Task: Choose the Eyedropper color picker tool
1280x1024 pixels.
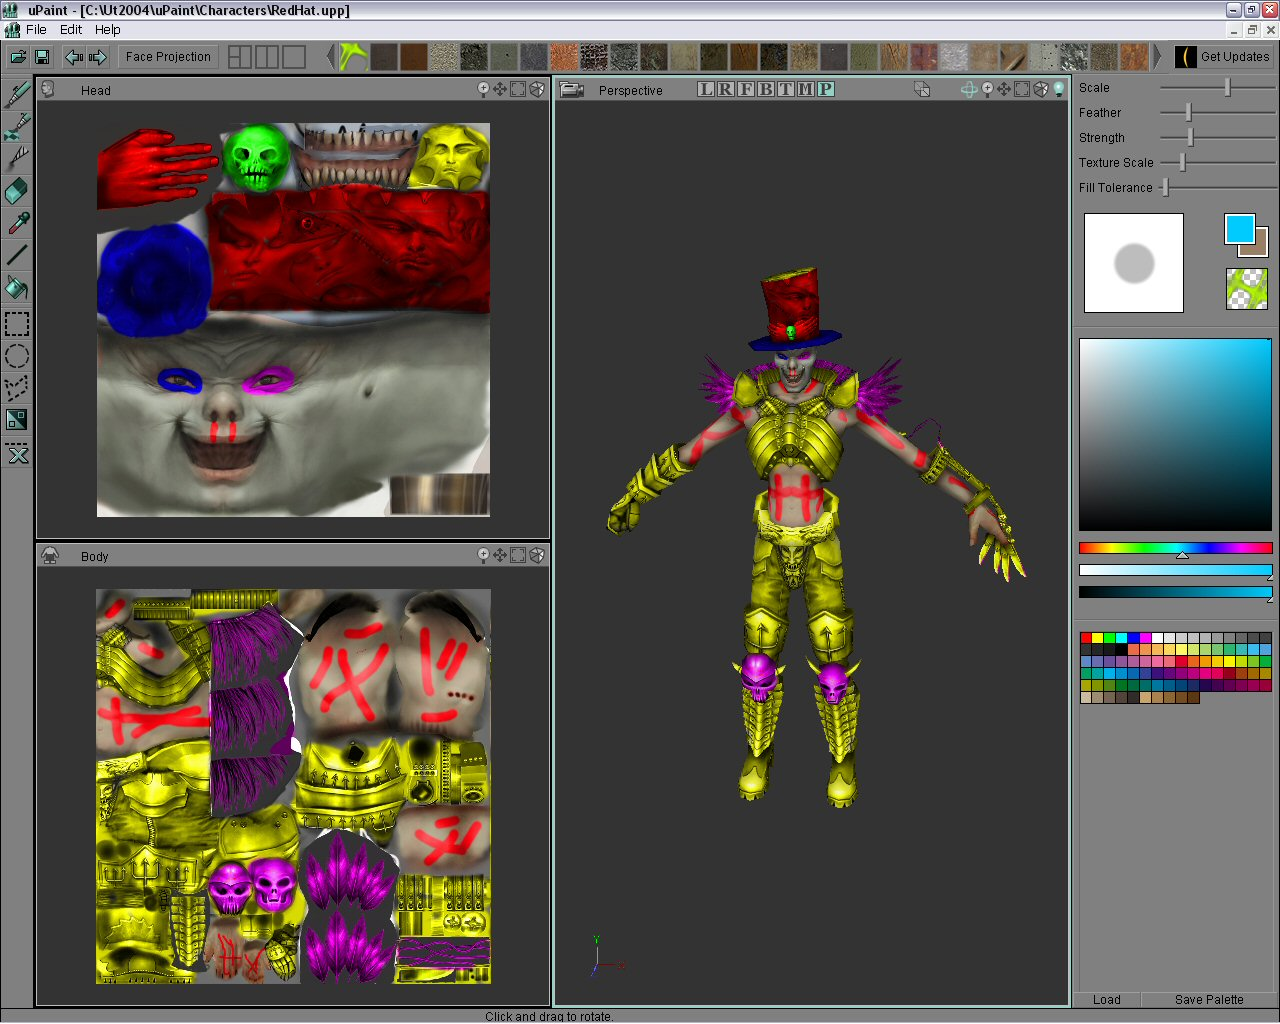Action: coord(15,222)
